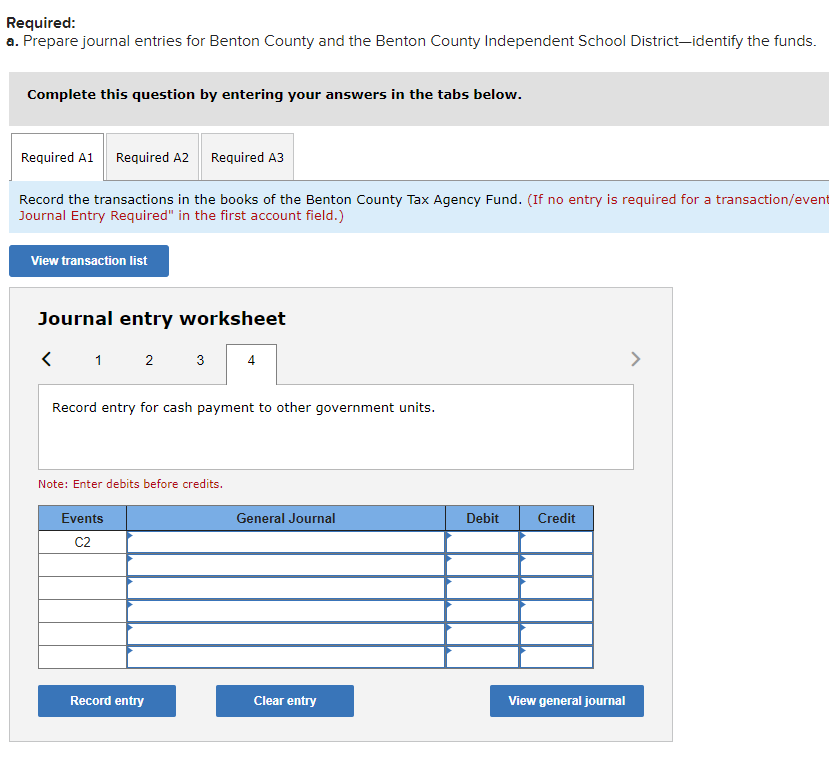829x758 pixels.
Task: Open General Journal dropdown in last row
Action: coord(286,657)
